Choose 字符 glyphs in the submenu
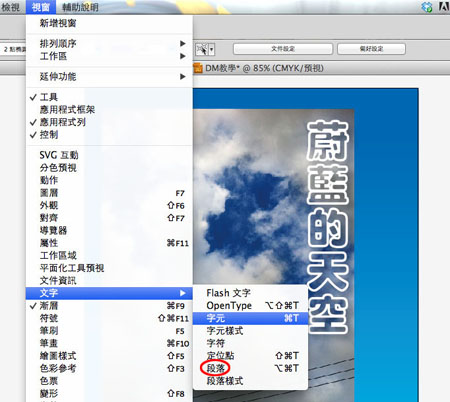Image resolution: width=450 pixels, height=402 pixels. pyautogui.click(x=250, y=343)
